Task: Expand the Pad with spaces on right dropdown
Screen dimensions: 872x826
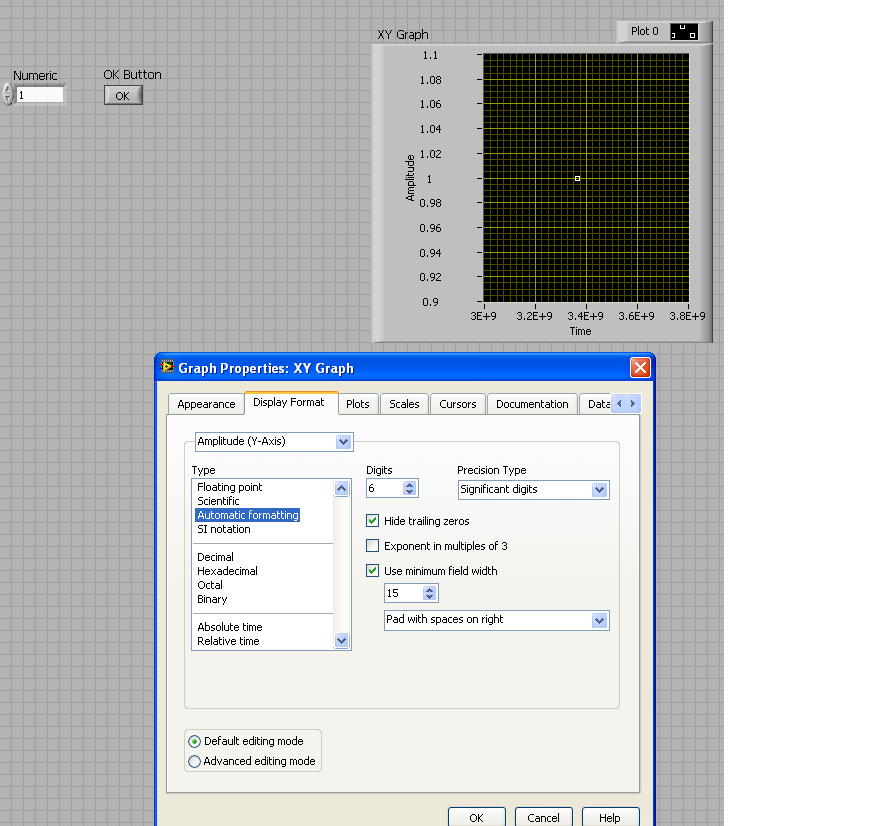Action: point(599,620)
